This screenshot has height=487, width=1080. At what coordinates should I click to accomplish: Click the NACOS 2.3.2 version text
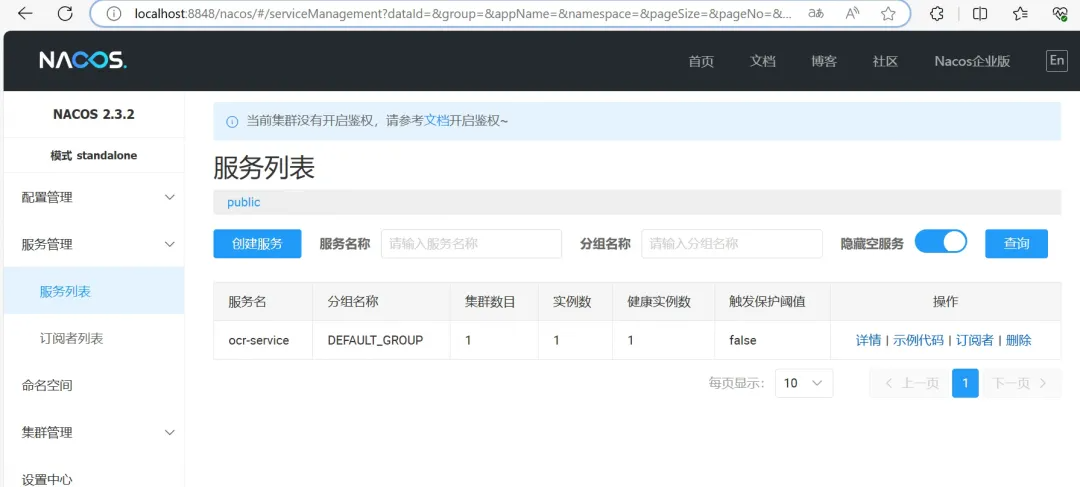coord(94,114)
